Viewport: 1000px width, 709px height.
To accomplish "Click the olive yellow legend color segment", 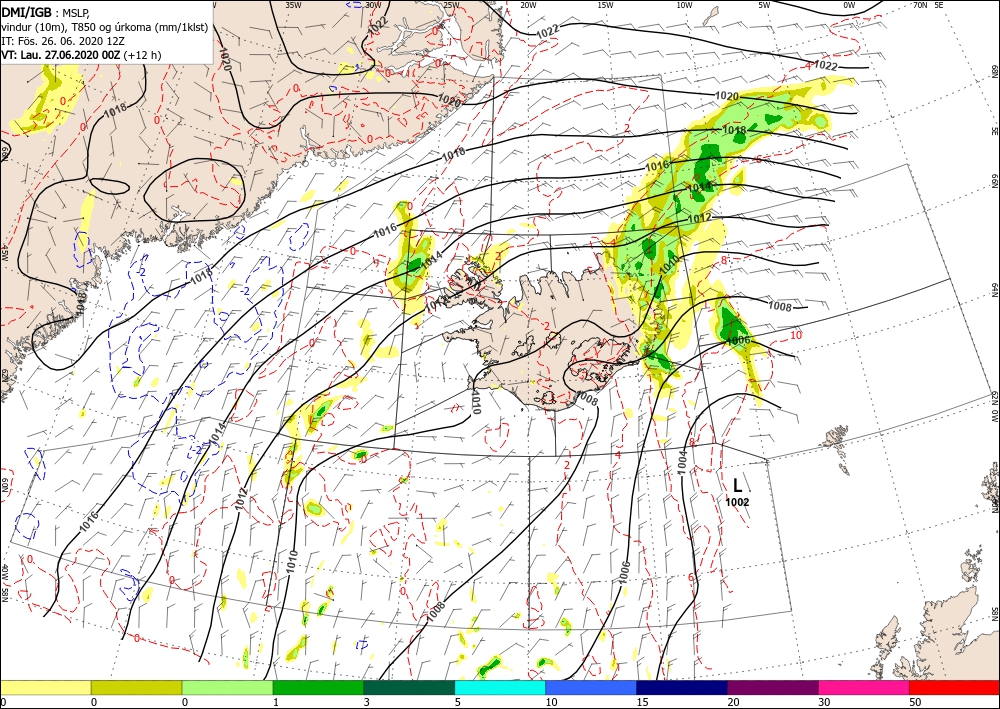I will click(x=136, y=687).
